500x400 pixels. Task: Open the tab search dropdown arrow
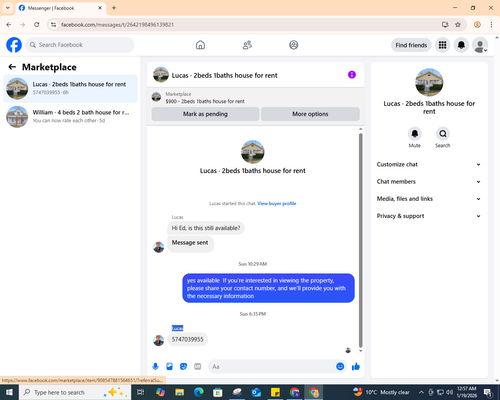click(8, 8)
